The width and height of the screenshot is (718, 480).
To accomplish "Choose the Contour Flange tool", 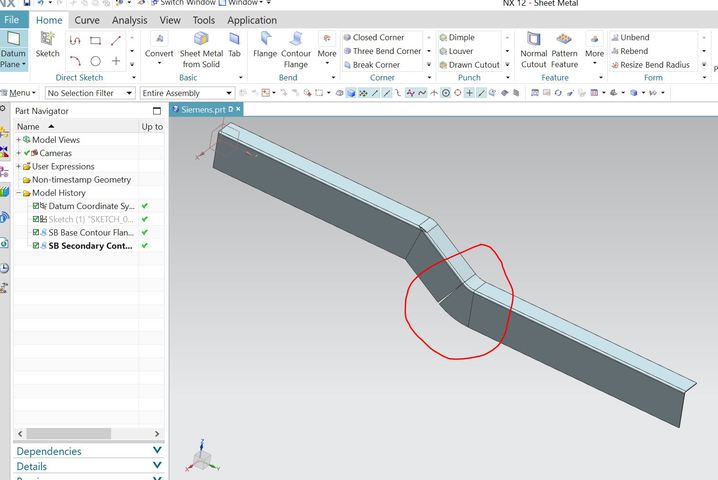I will tap(296, 44).
